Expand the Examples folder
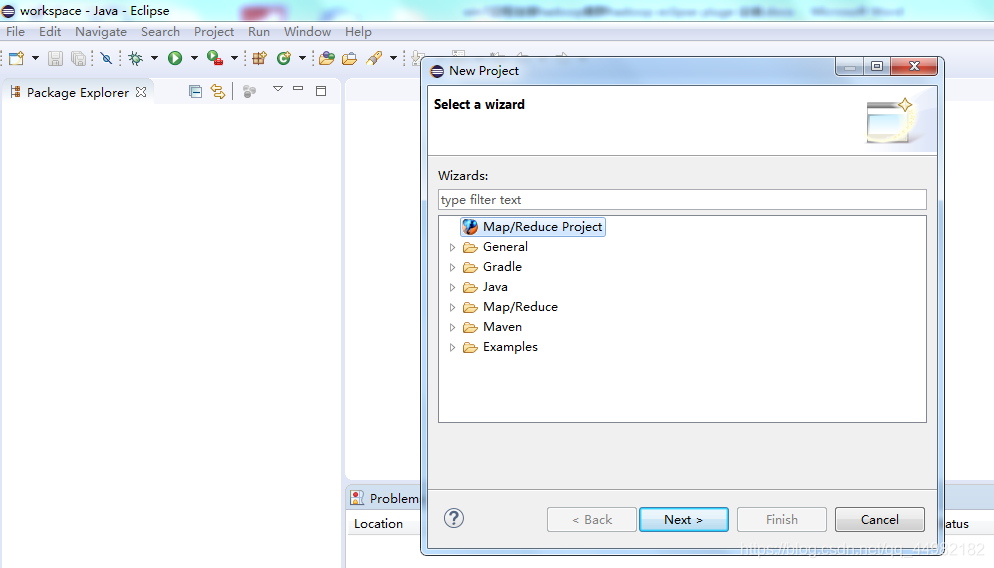The height and width of the screenshot is (568, 994). pyautogui.click(x=452, y=347)
